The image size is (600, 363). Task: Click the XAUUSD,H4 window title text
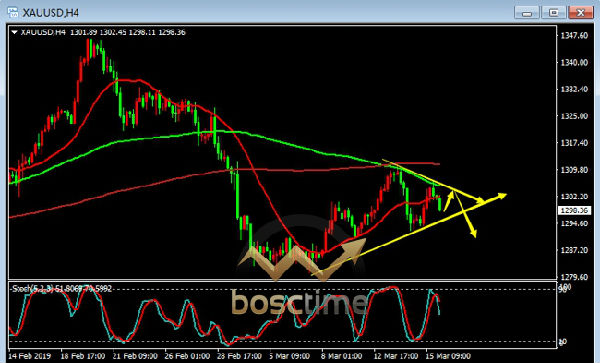51,13
